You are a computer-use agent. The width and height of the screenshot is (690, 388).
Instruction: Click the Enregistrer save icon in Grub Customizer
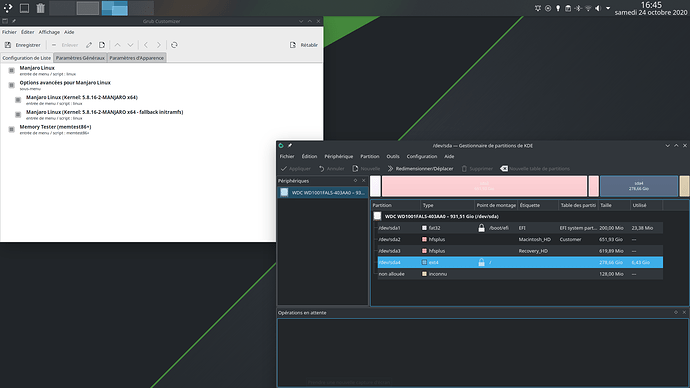8,45
